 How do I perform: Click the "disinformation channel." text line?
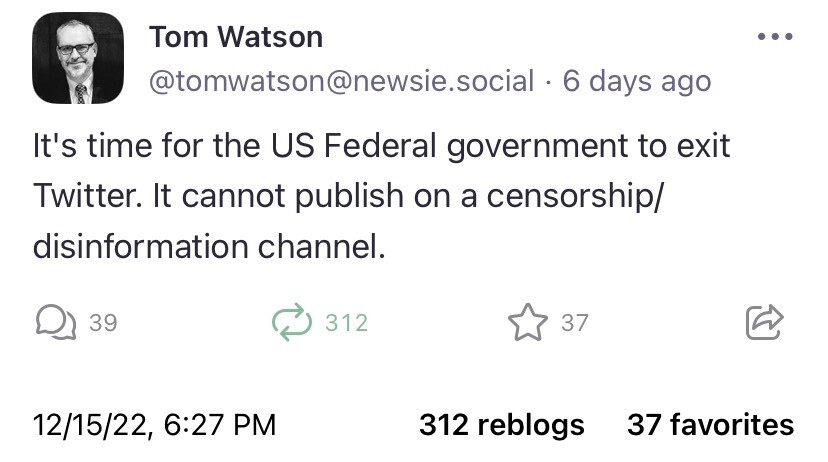[x=209, y=246]
